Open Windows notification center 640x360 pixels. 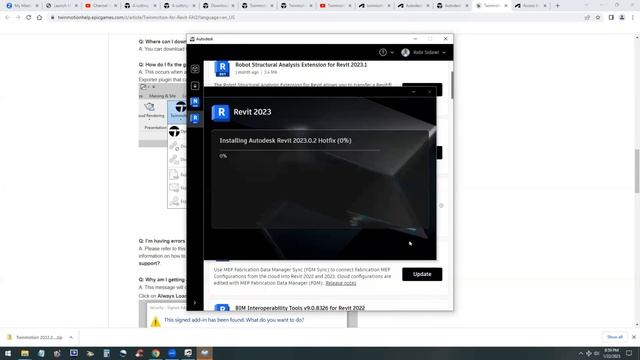tap(629, 353)
